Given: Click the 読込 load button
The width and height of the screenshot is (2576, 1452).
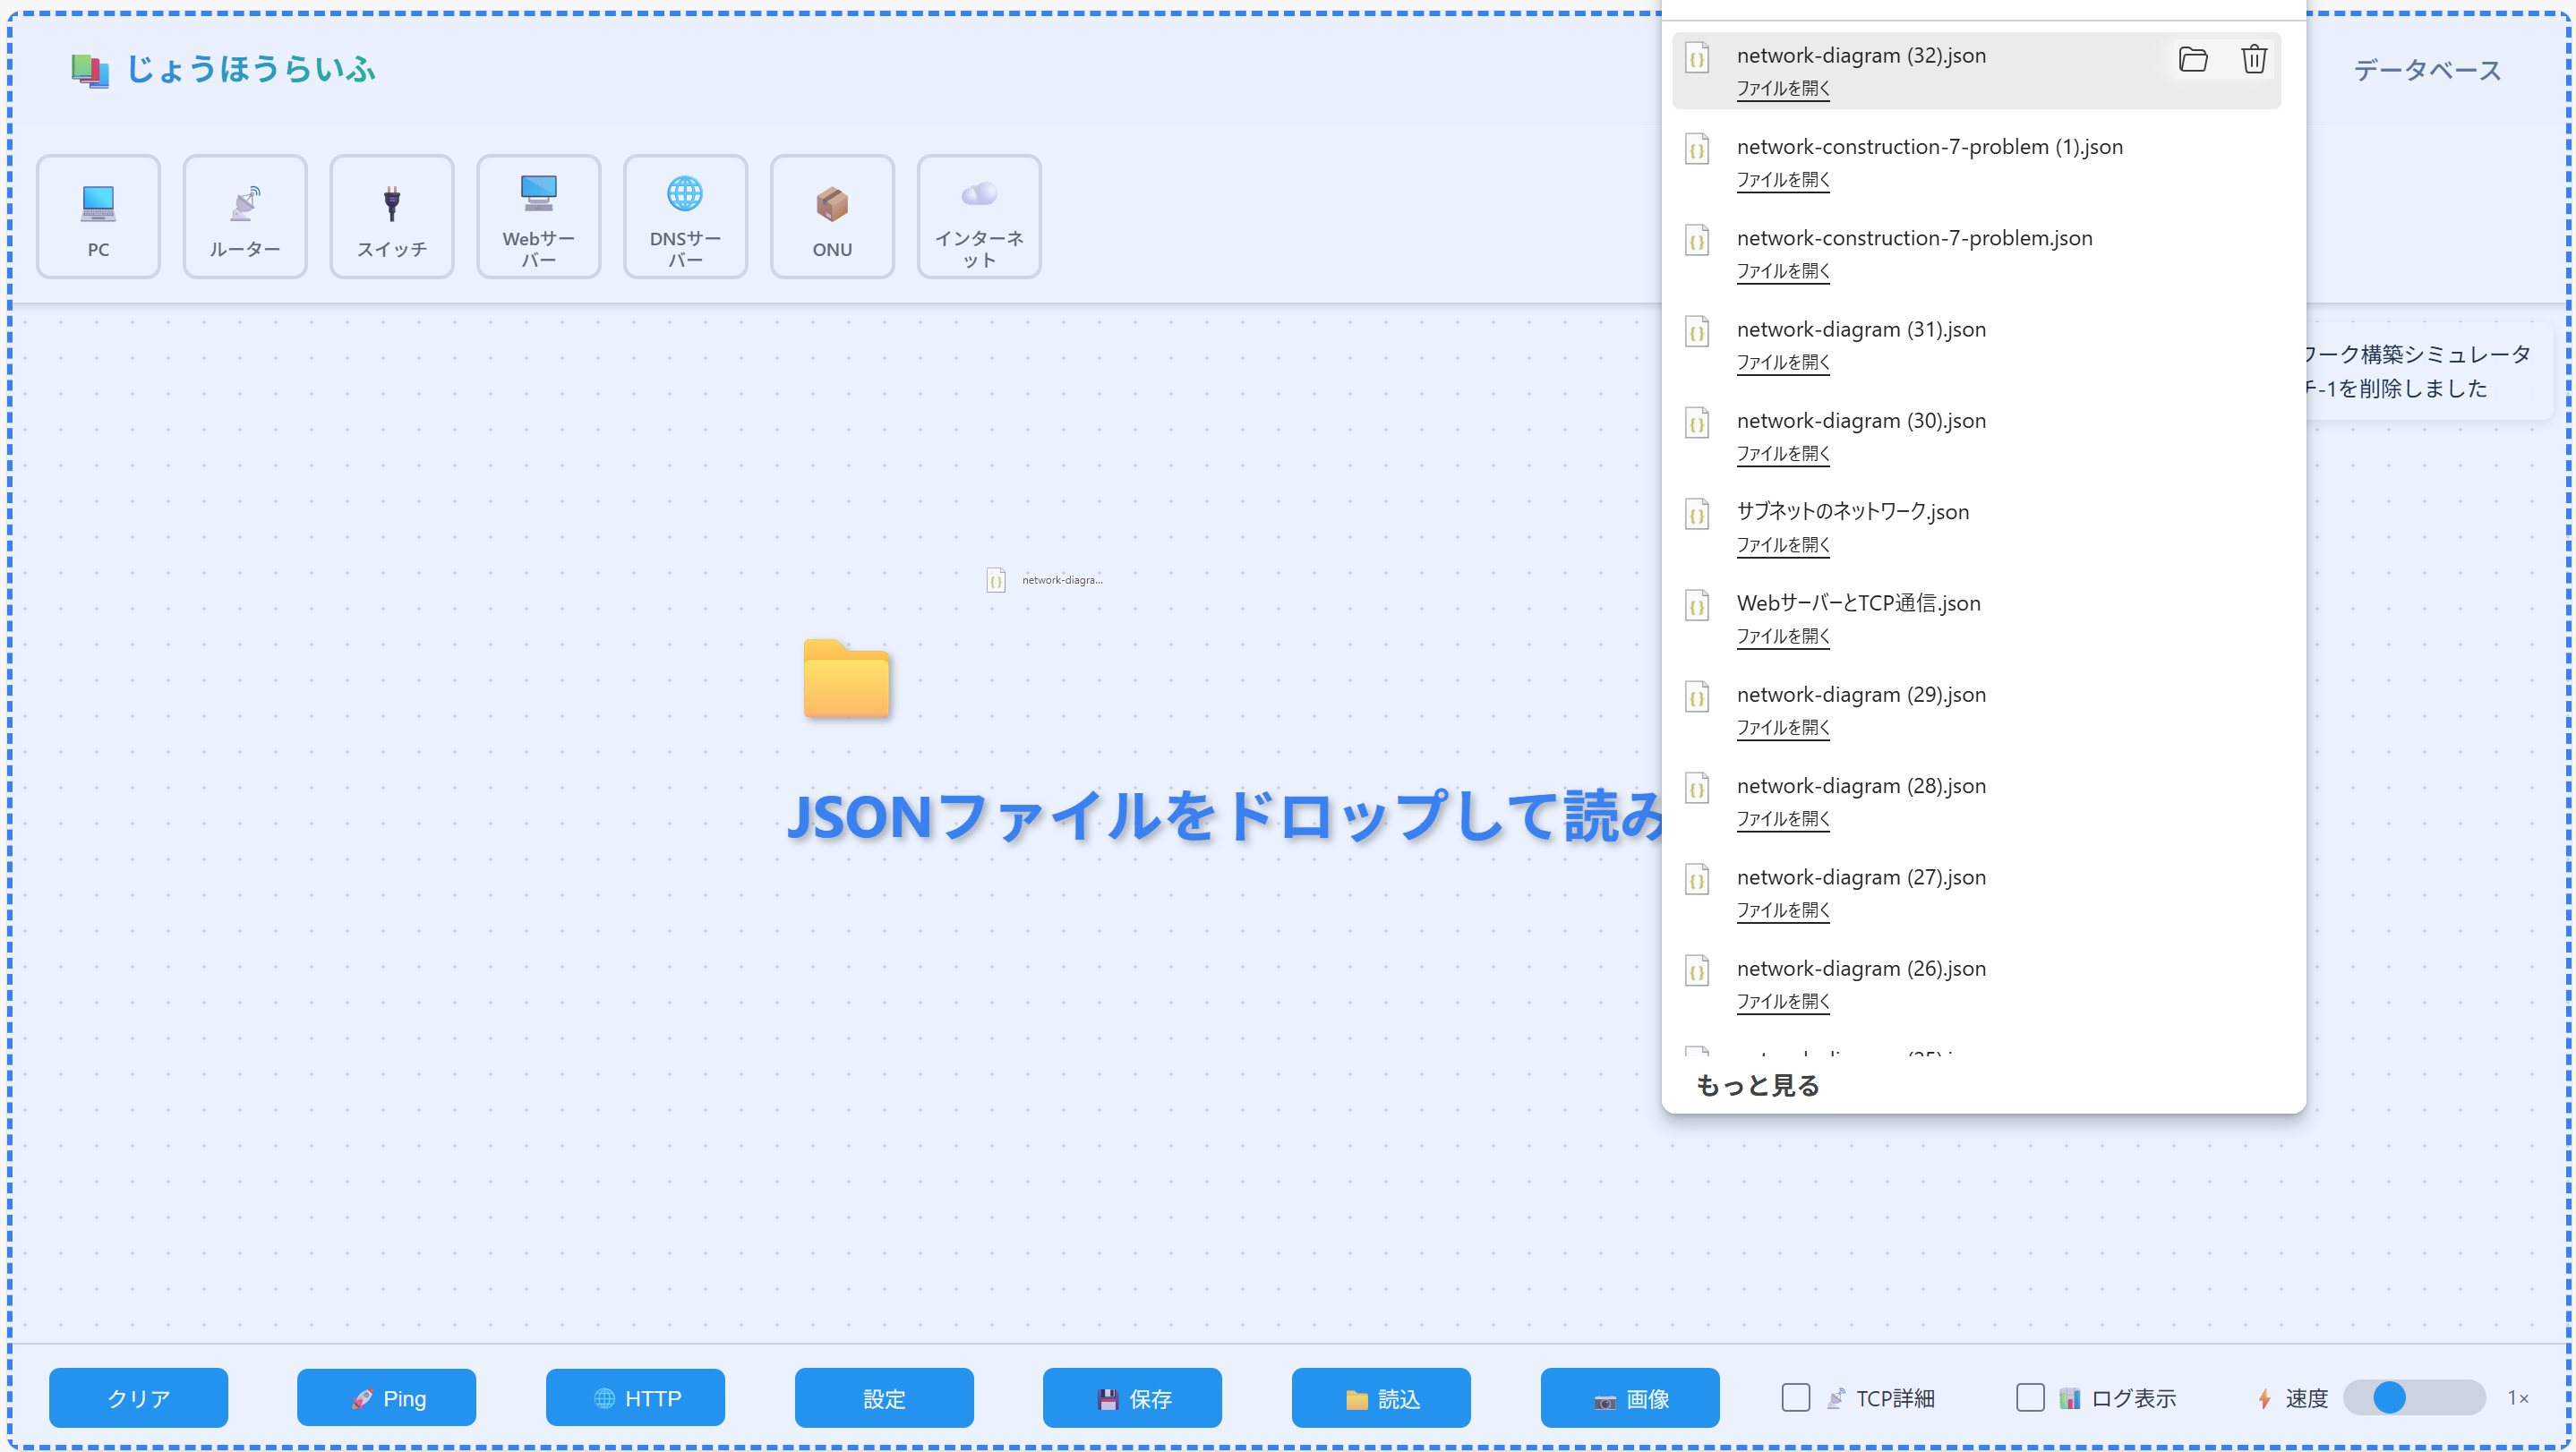Looking at the screenshot, I should [x=1381, y=1397].
